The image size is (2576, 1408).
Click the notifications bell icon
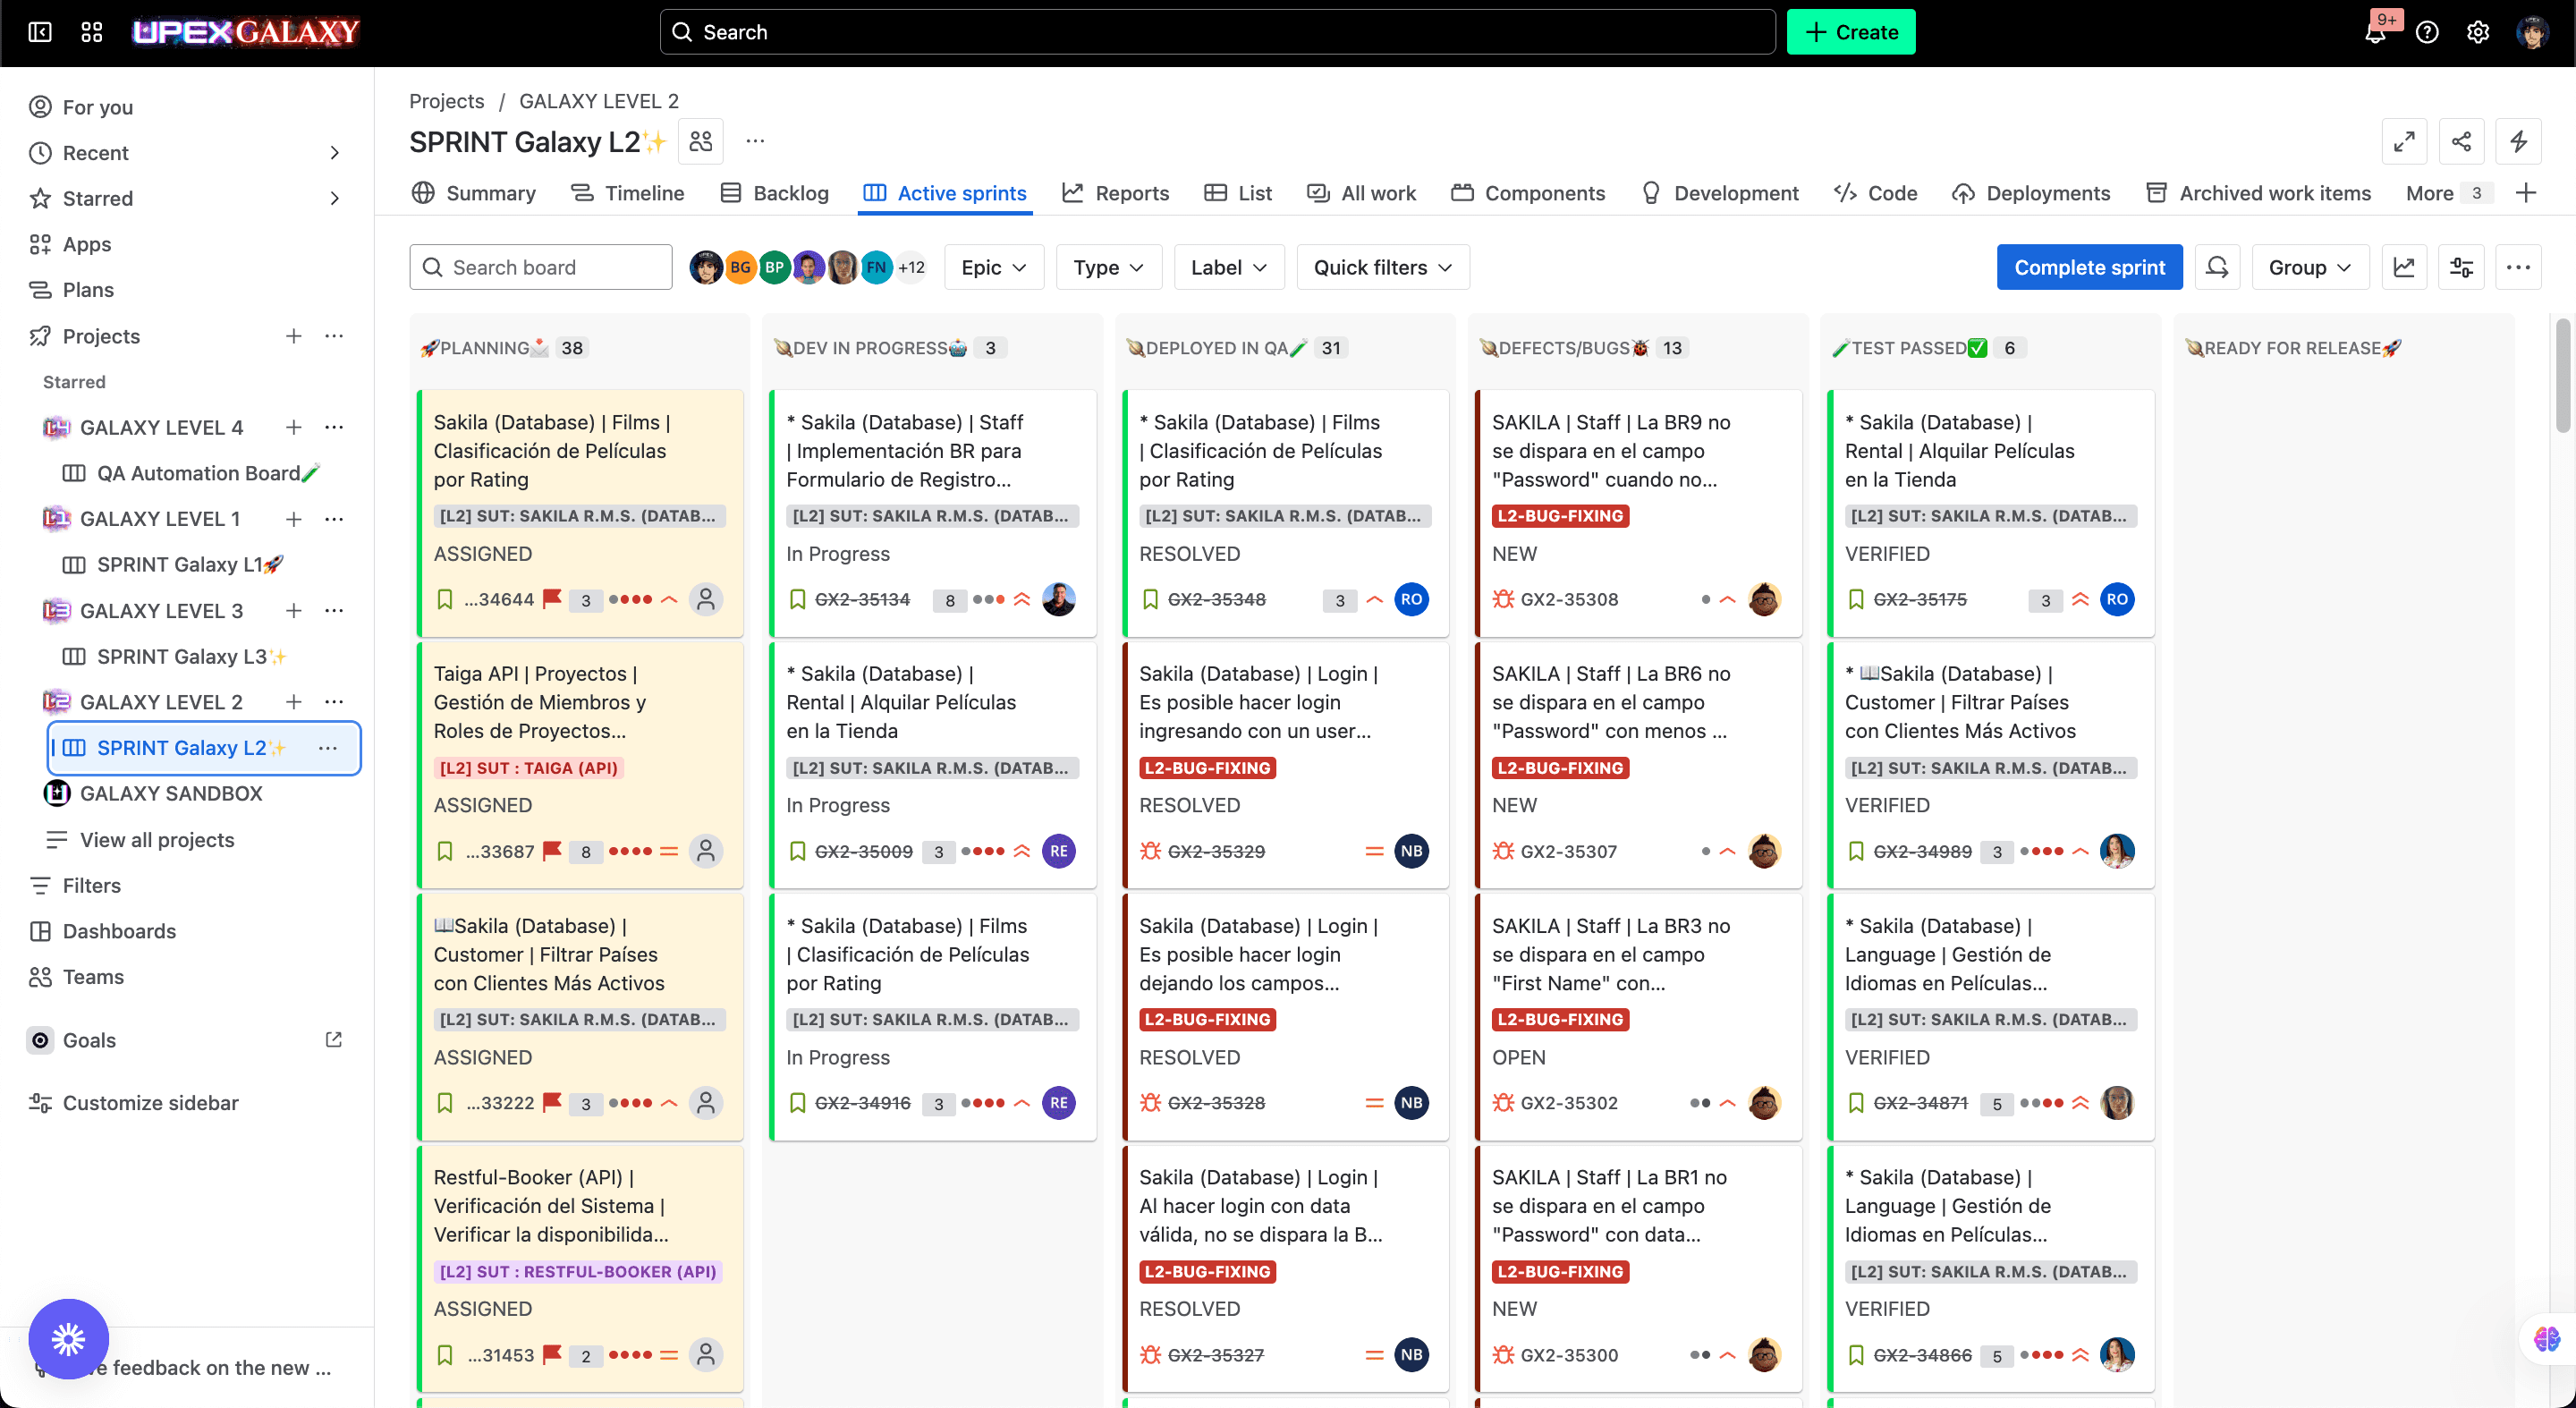click(2375, 33)
